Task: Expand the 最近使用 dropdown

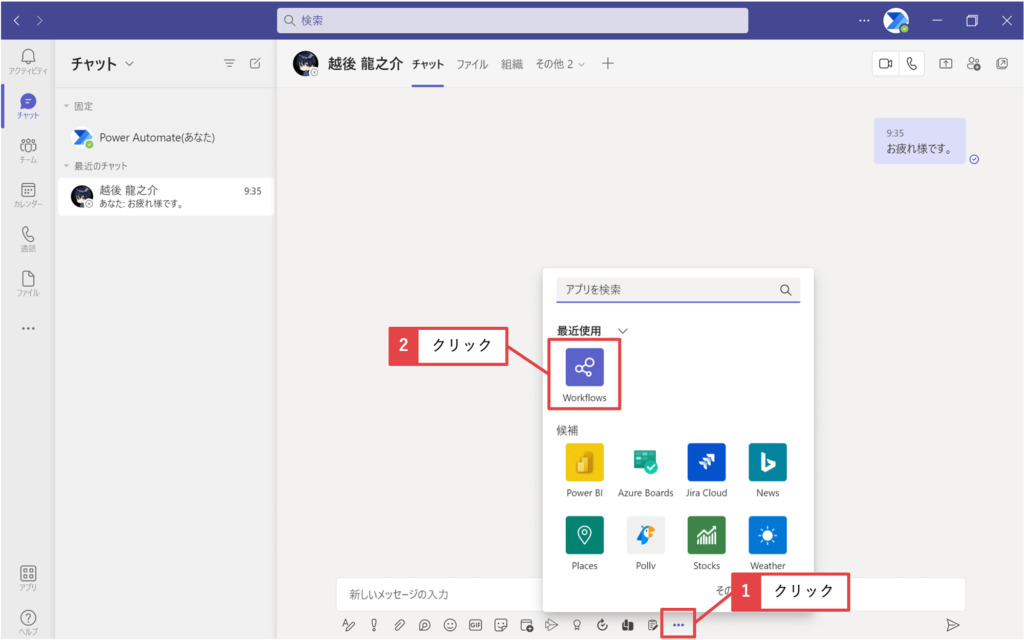Action: click(x=622, y=331)
